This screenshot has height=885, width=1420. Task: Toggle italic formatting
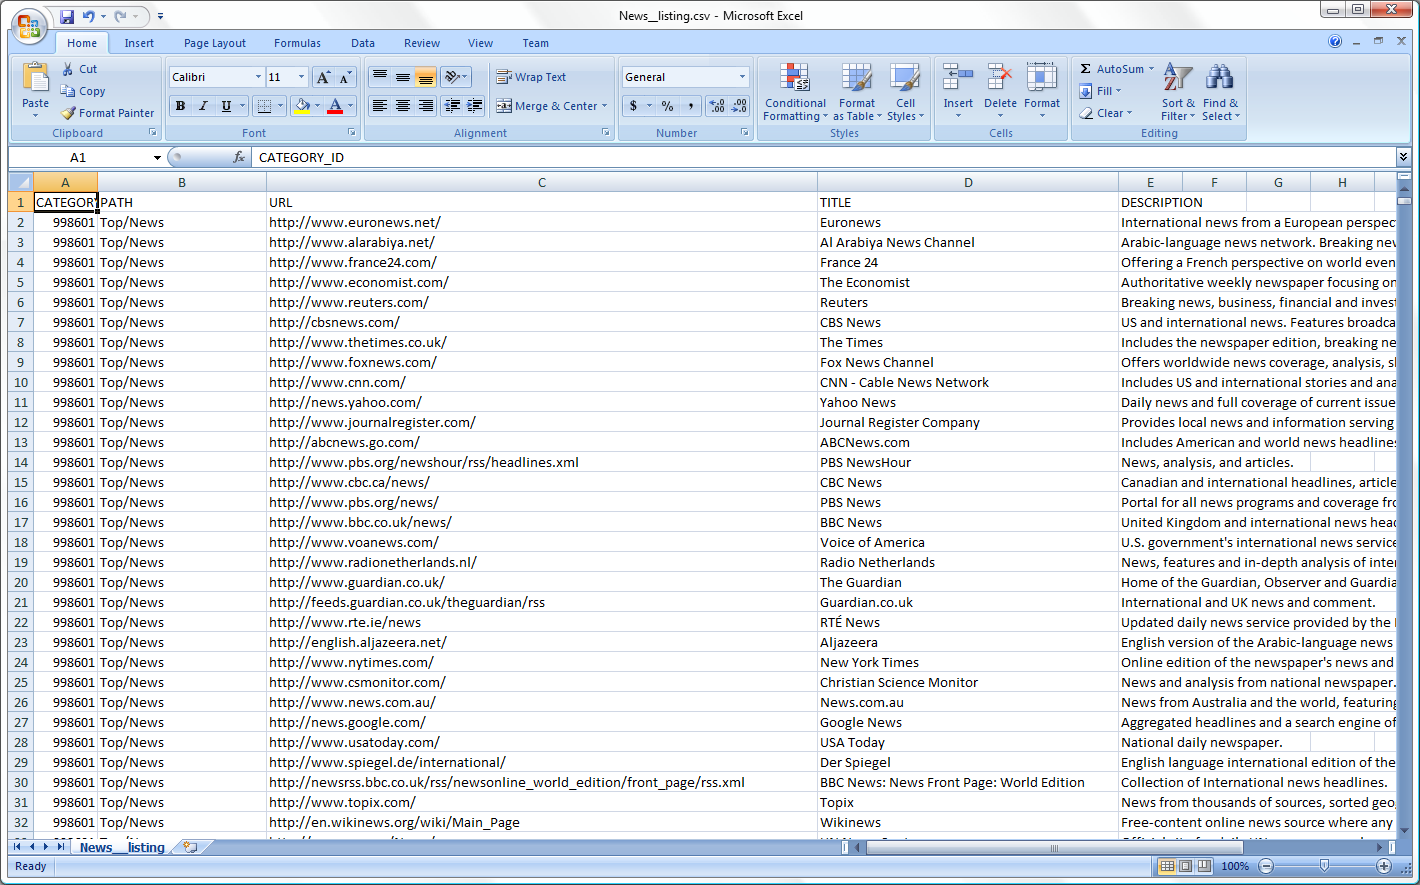(x=203, y=106)
